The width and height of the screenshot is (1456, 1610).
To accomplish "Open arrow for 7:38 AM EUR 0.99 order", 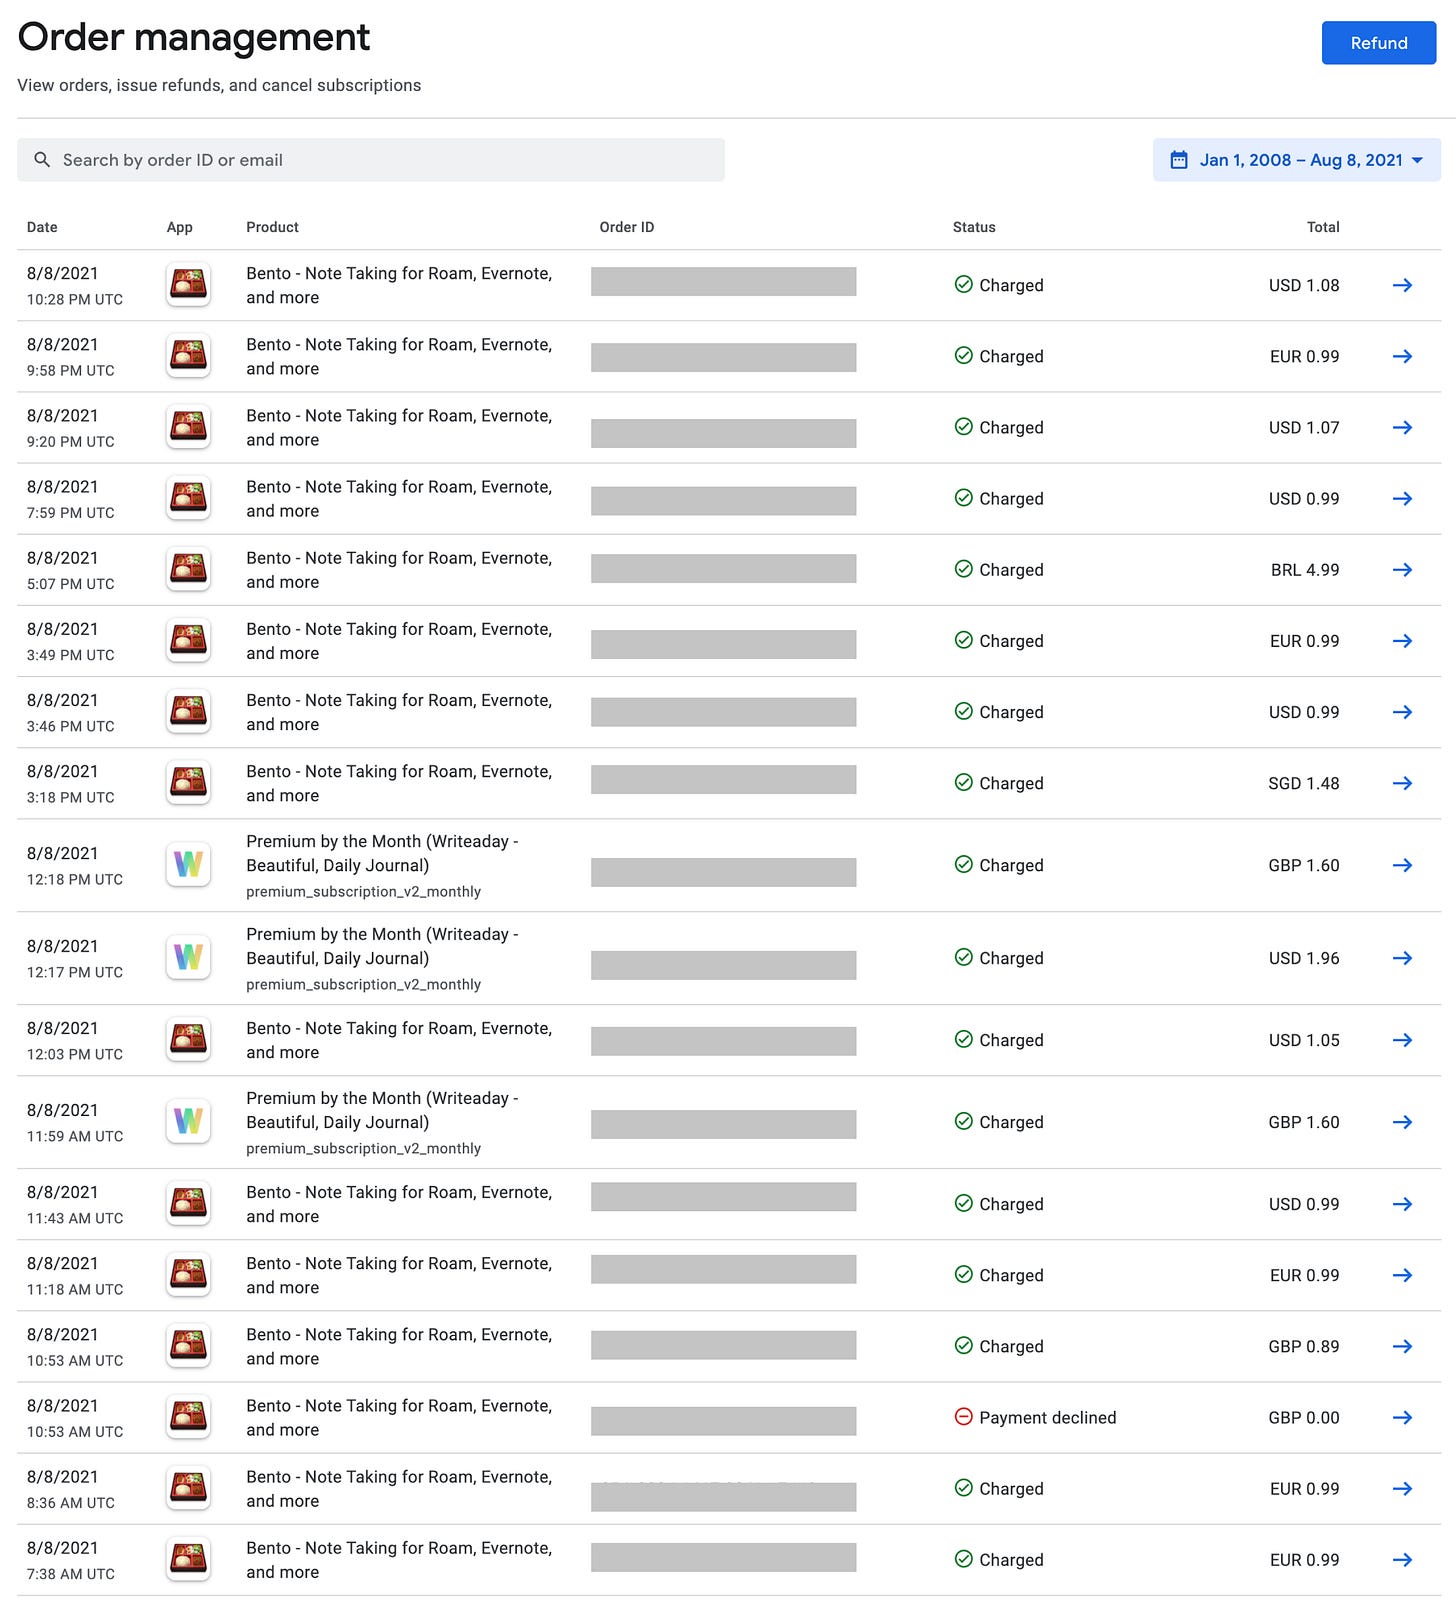I will point(1402,1559).
